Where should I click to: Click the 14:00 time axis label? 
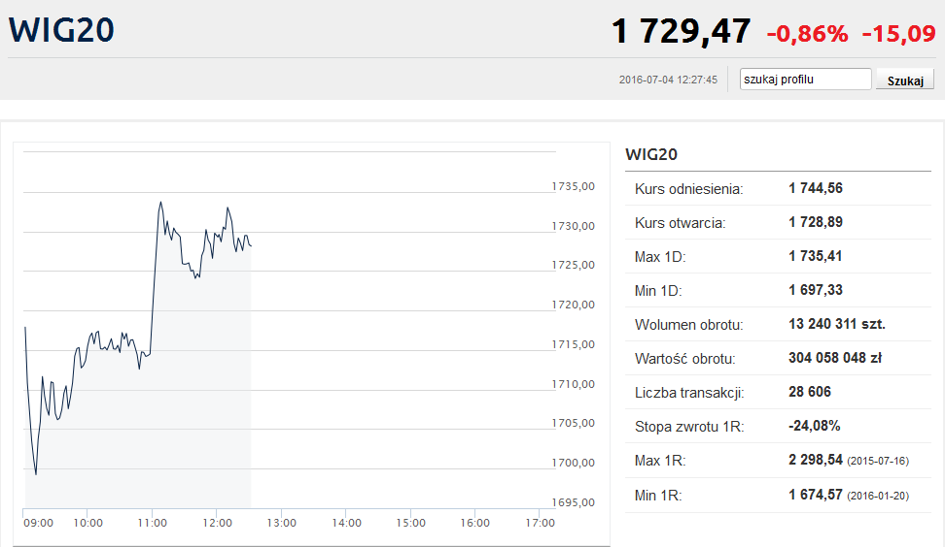click(x=347, y=523)
